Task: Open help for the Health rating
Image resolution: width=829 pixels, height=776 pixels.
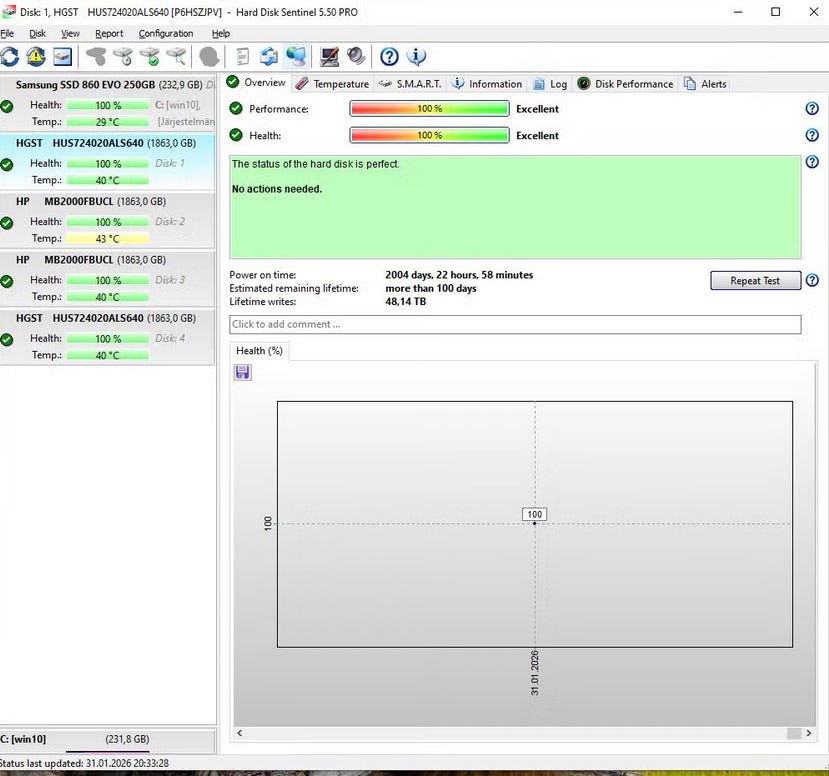Action: click(x=811, y=136)
